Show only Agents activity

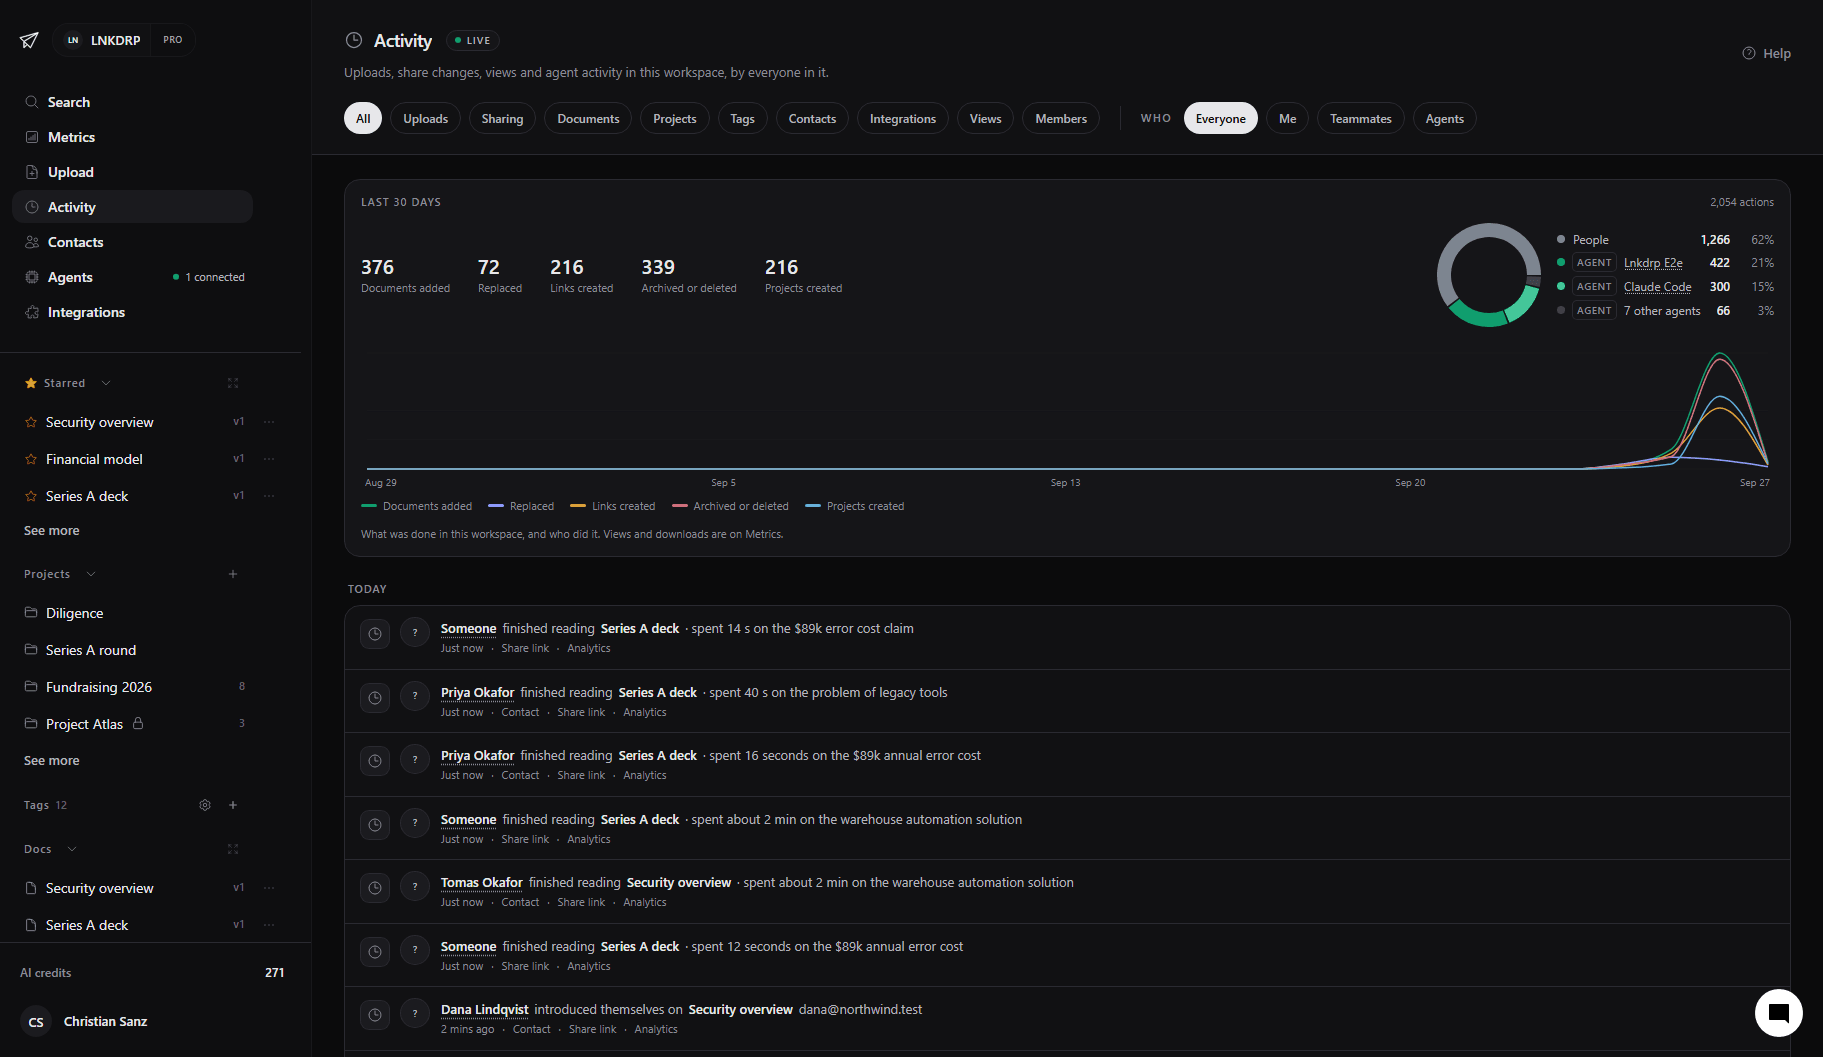1445,118
